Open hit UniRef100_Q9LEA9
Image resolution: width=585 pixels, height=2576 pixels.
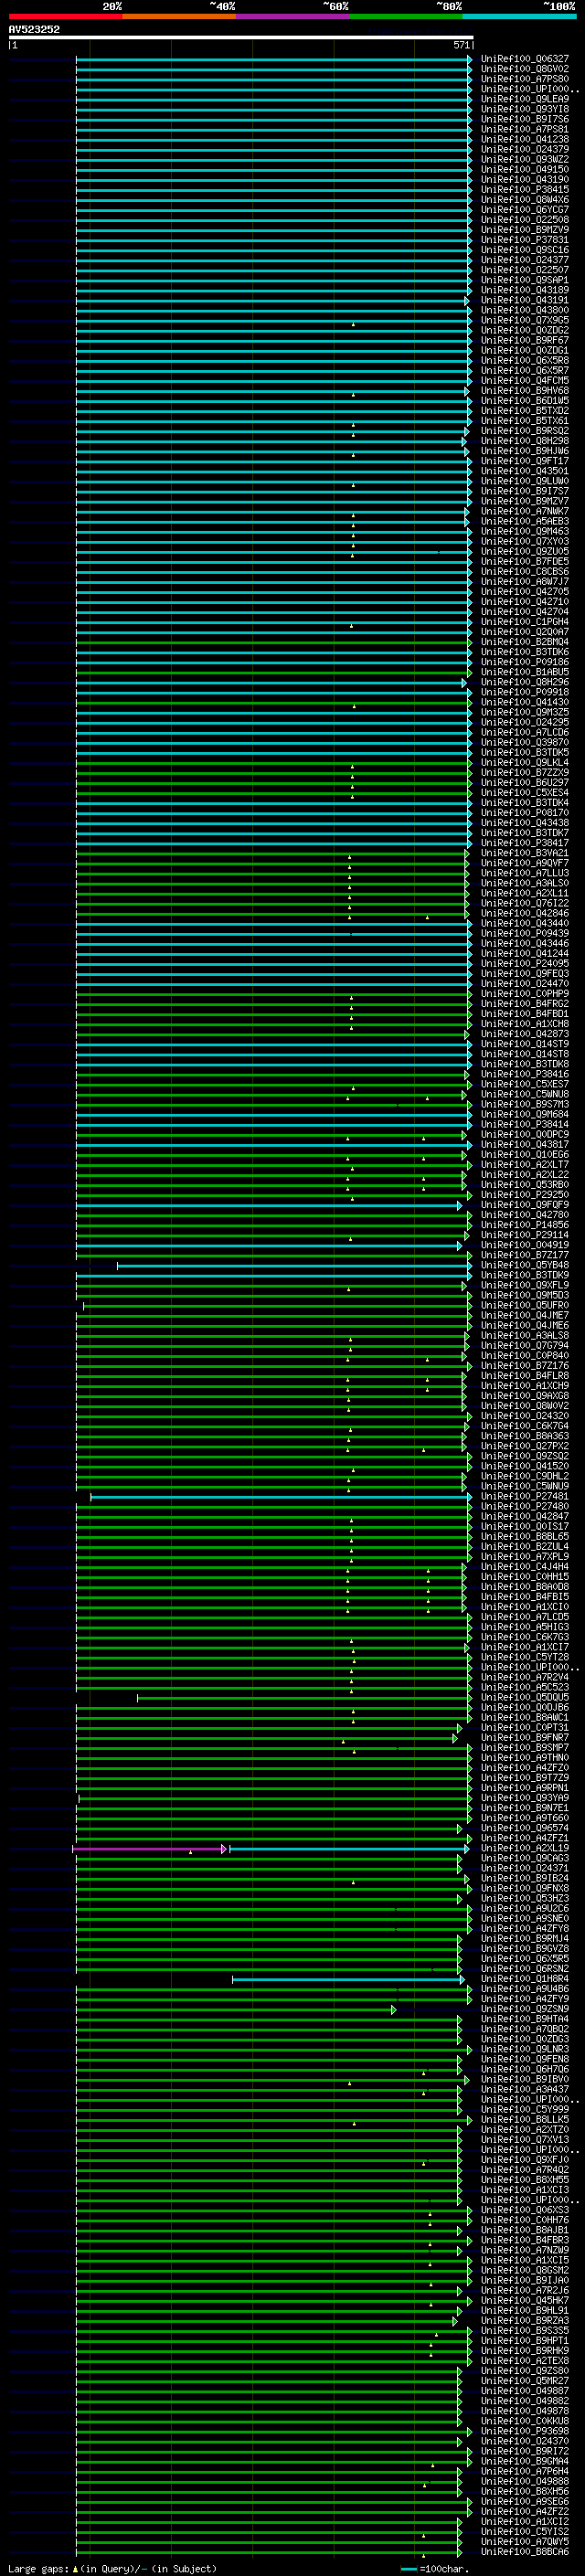pyautogui.click(x=525, y=99)
